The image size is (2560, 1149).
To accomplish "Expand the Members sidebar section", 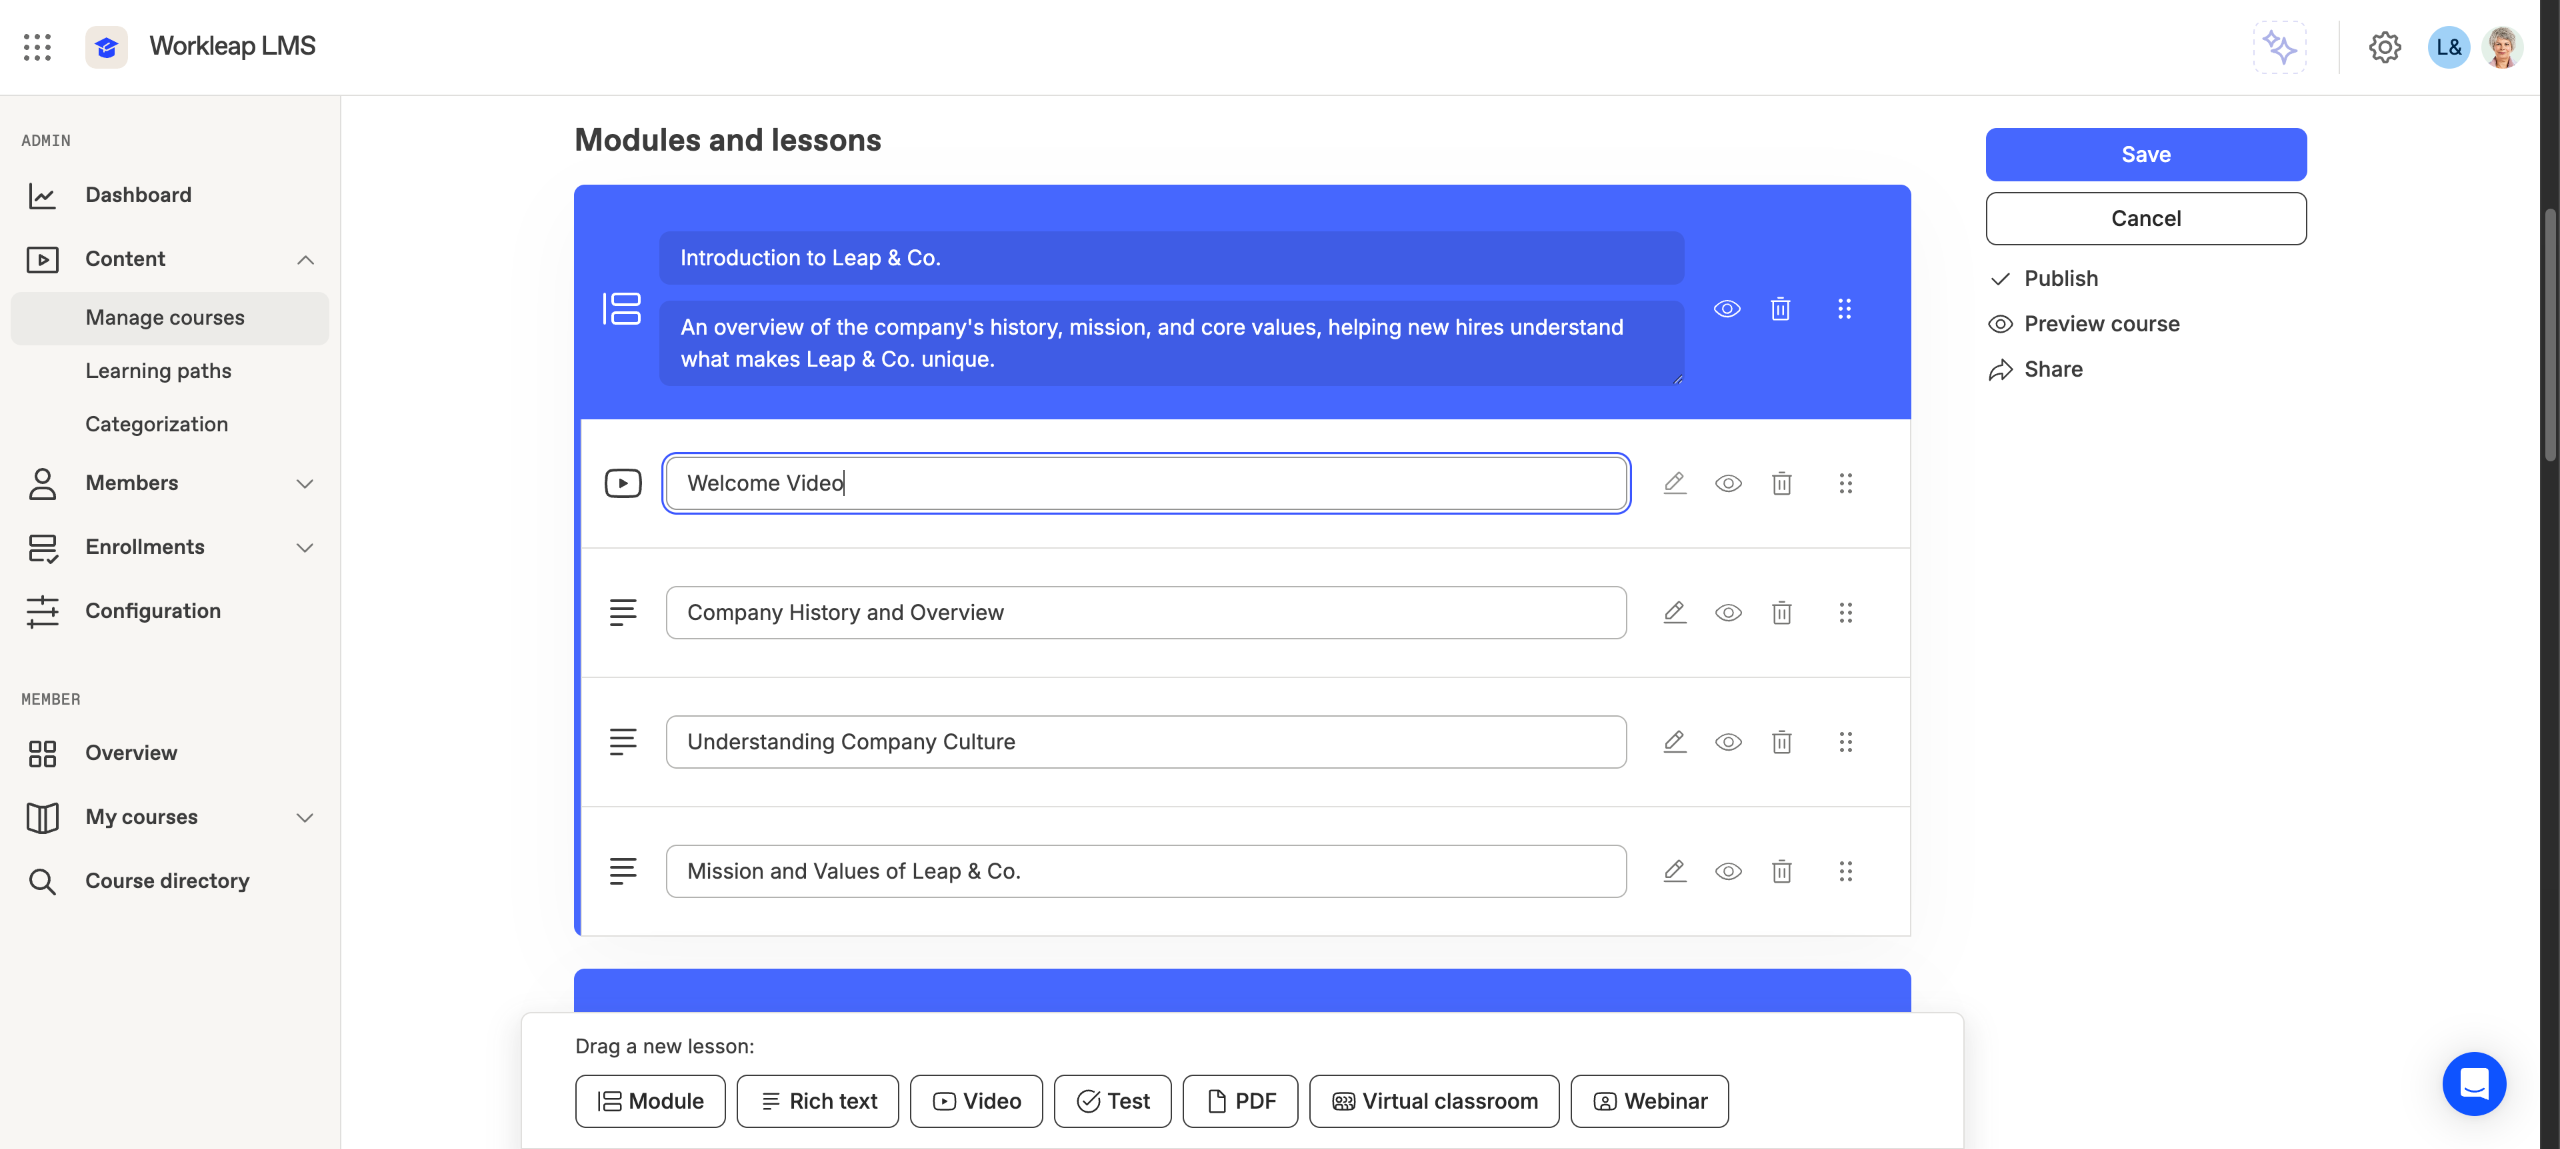I will tap(305, 484).
